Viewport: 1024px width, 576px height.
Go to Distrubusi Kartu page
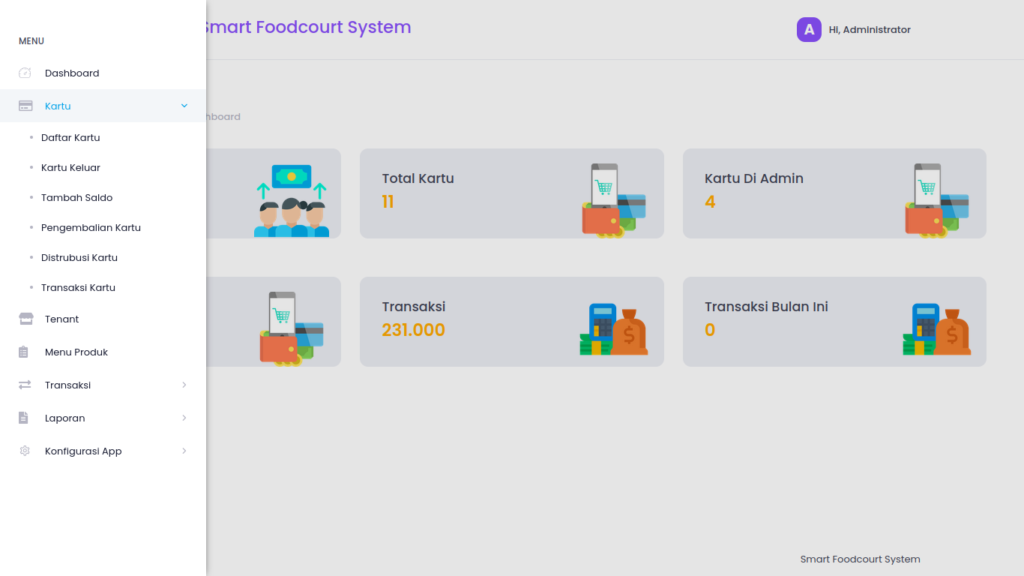pyautogui.click(x=79, y=257)
